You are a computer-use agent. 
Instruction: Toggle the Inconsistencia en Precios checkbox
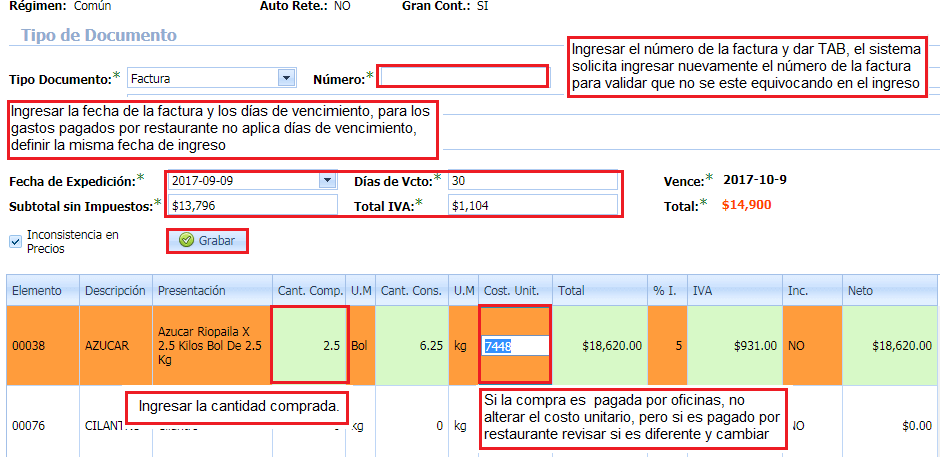click(x=16, y=242)
